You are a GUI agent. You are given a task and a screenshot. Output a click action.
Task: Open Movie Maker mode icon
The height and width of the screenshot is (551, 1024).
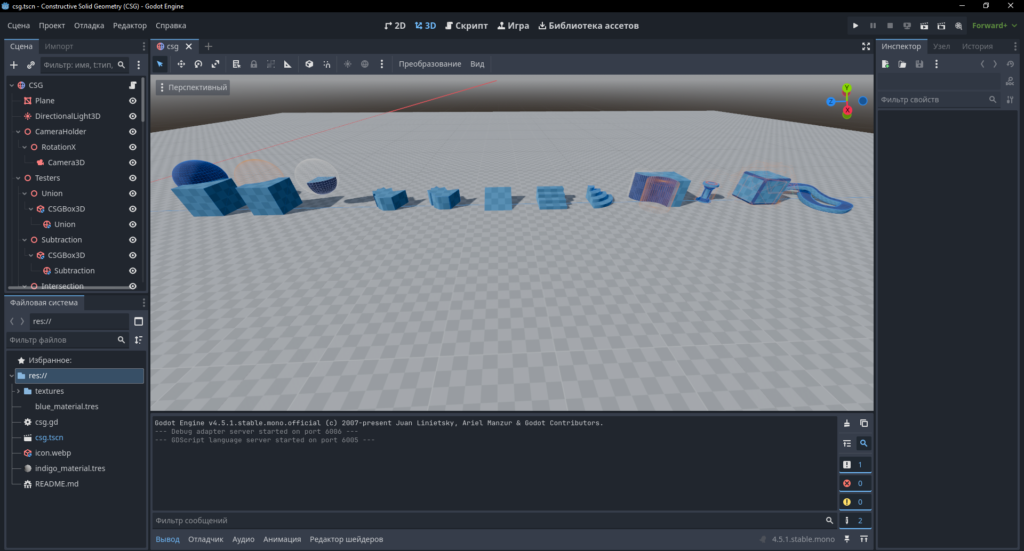(x=958, y=25)
